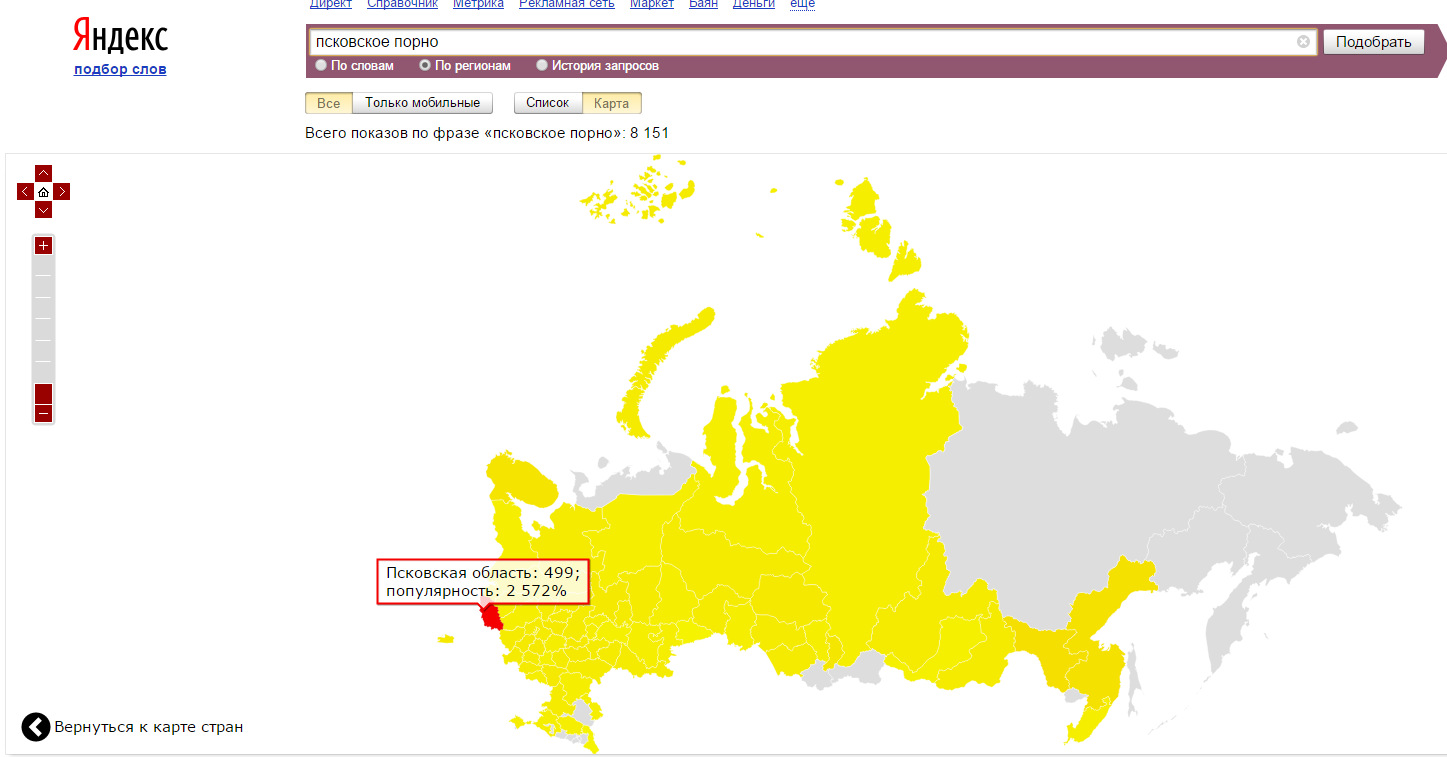1447x757 pixels.
Task: Zoom in the map with plus button
Action: click(43, 246)
